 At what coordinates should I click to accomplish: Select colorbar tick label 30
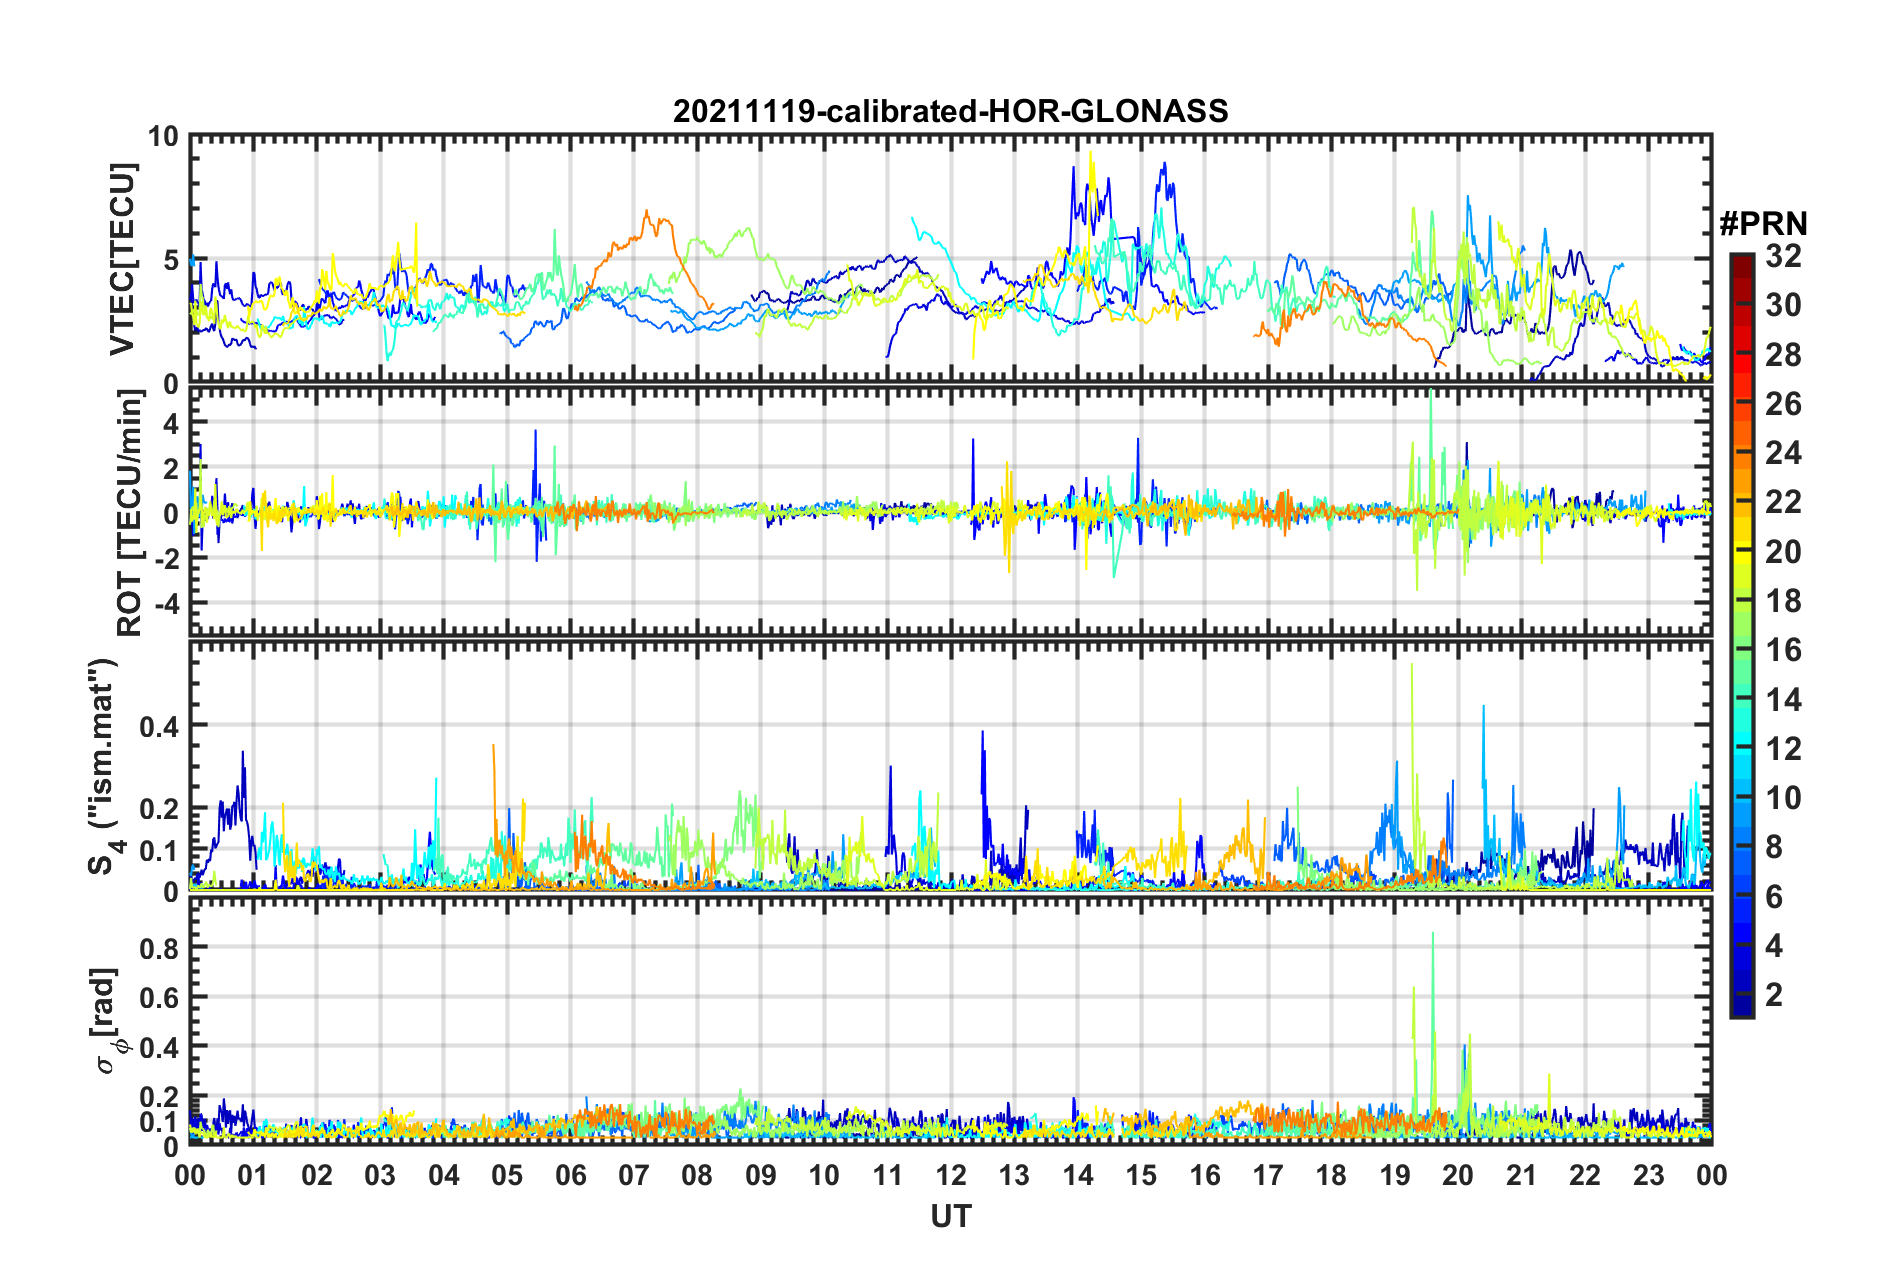(x=1783, y=305)
